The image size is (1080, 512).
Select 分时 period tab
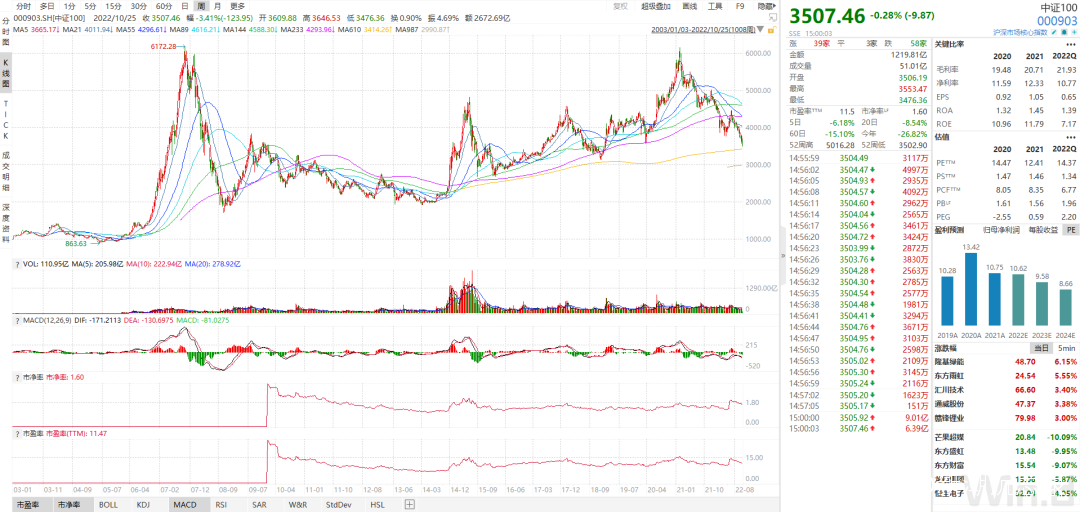click(x=24, y=6)
